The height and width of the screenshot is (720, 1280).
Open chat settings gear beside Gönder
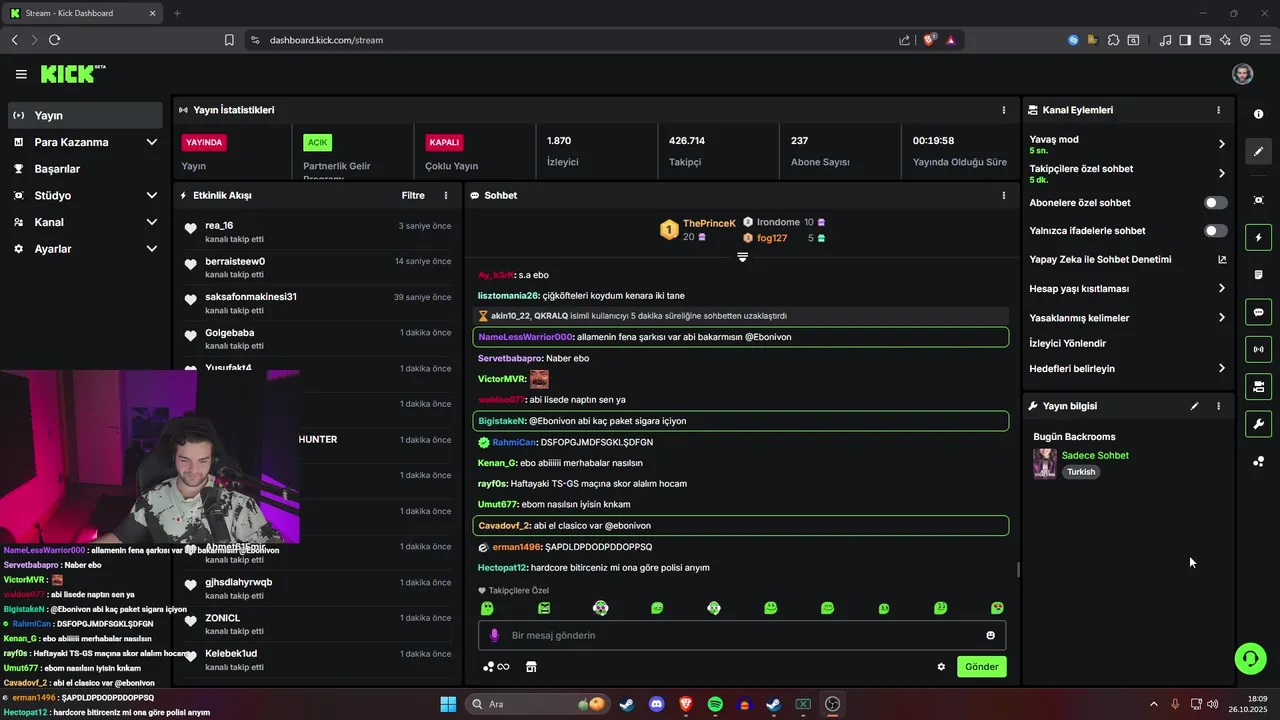[x=941, y=667]
